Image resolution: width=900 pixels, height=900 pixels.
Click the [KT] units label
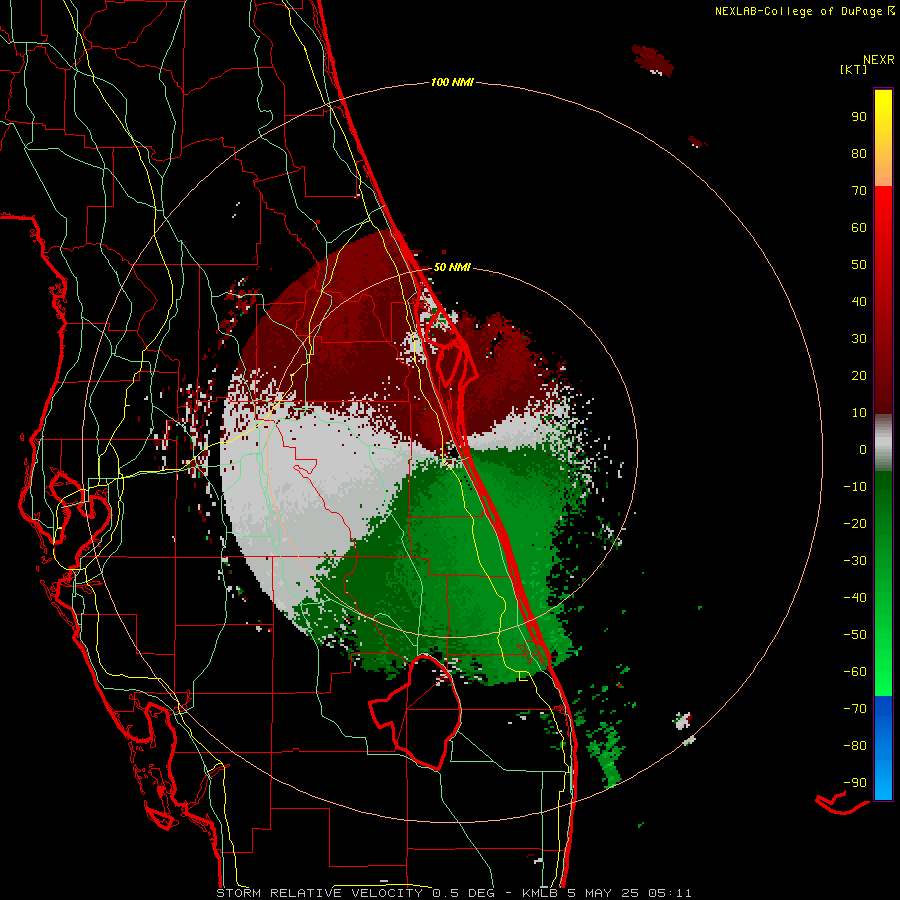click(x=854, y=69)
